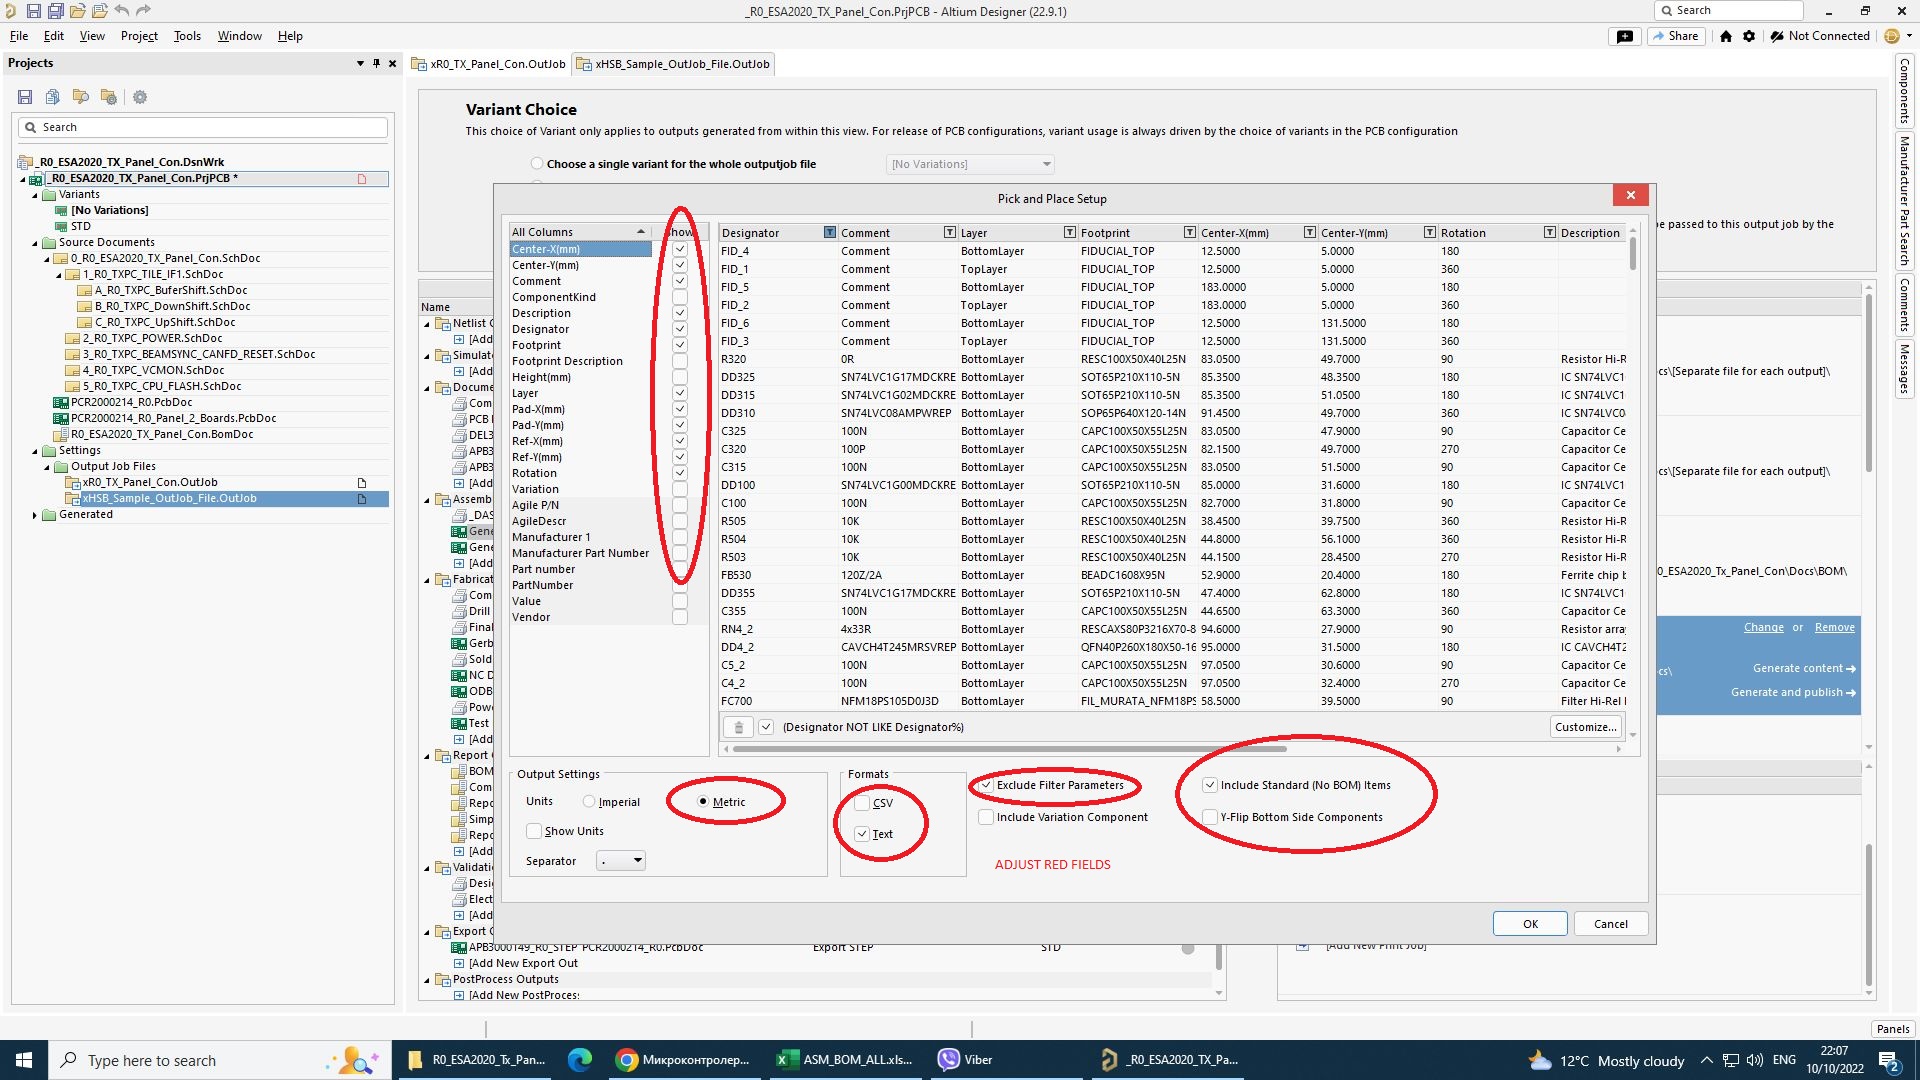Toggle the Show Units checkbox
Screen dimensions: 1920x1080
tap(535, 831)
